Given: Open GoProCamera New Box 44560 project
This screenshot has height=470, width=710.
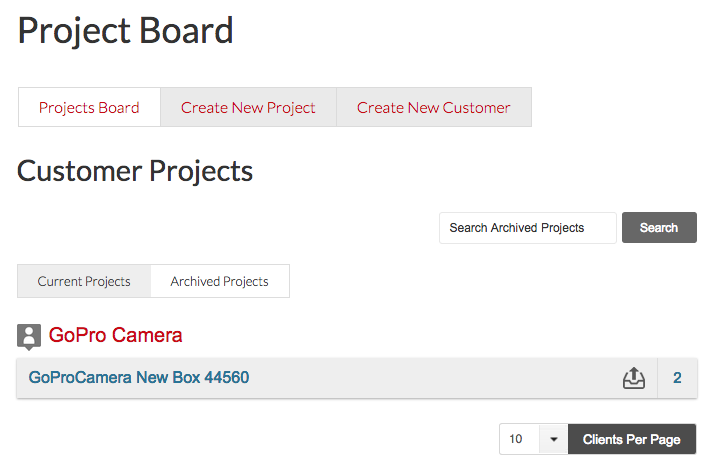Looking at the screenshot, I should point(139,377).
